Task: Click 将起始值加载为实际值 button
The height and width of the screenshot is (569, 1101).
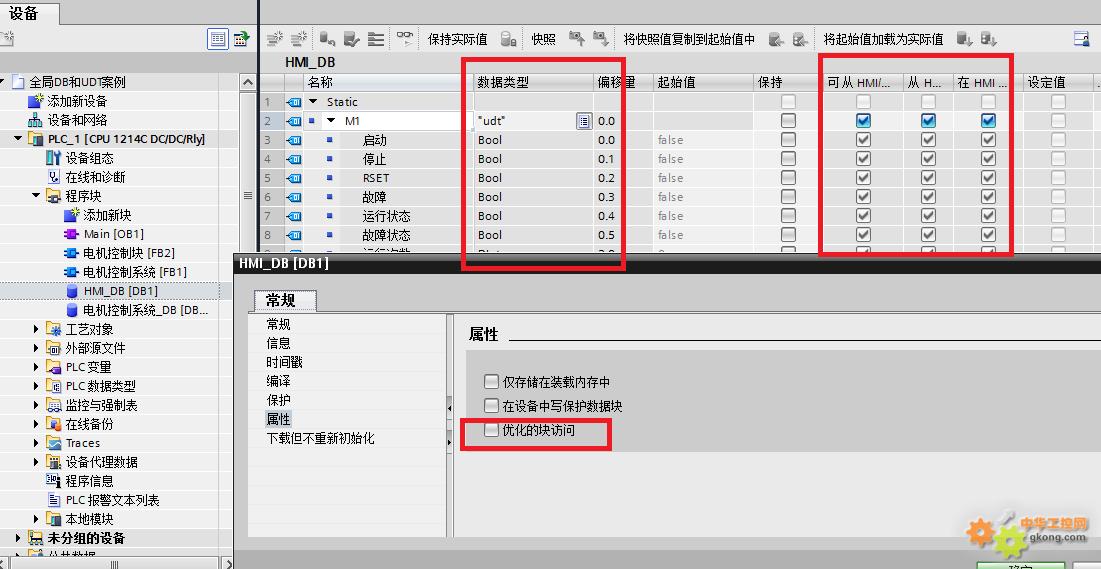Action: tap(883, 39)
